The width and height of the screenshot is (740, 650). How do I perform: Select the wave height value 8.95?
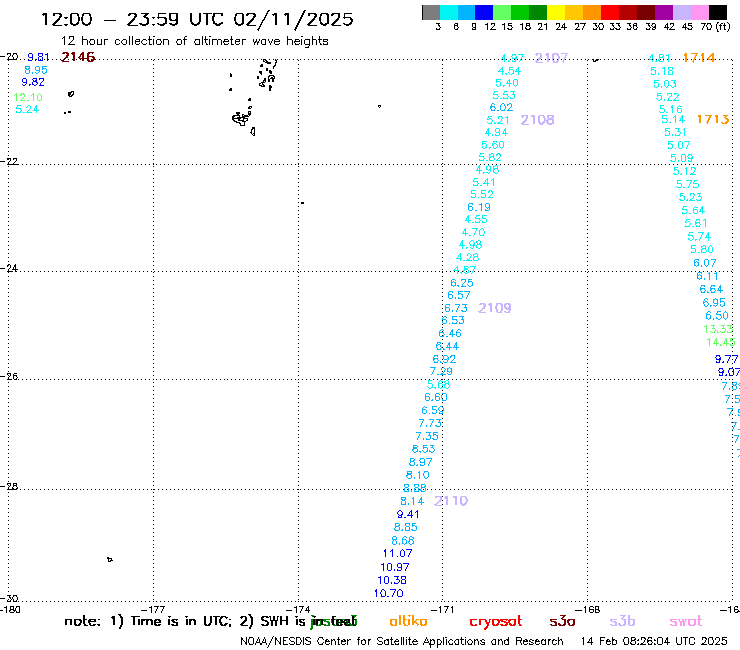pyautogui.click(x=36, y=70)
